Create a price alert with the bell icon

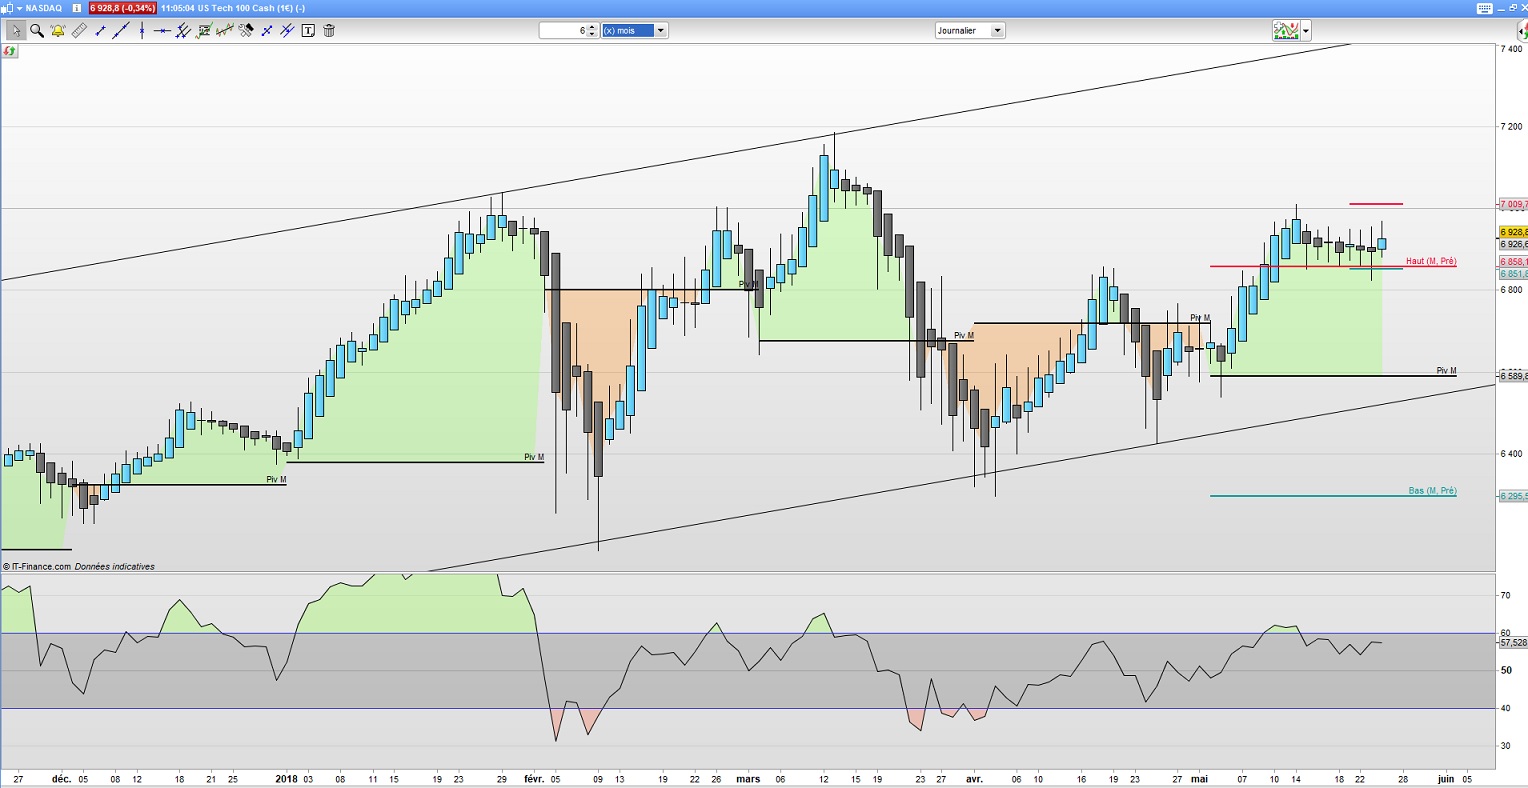(58, 30)
